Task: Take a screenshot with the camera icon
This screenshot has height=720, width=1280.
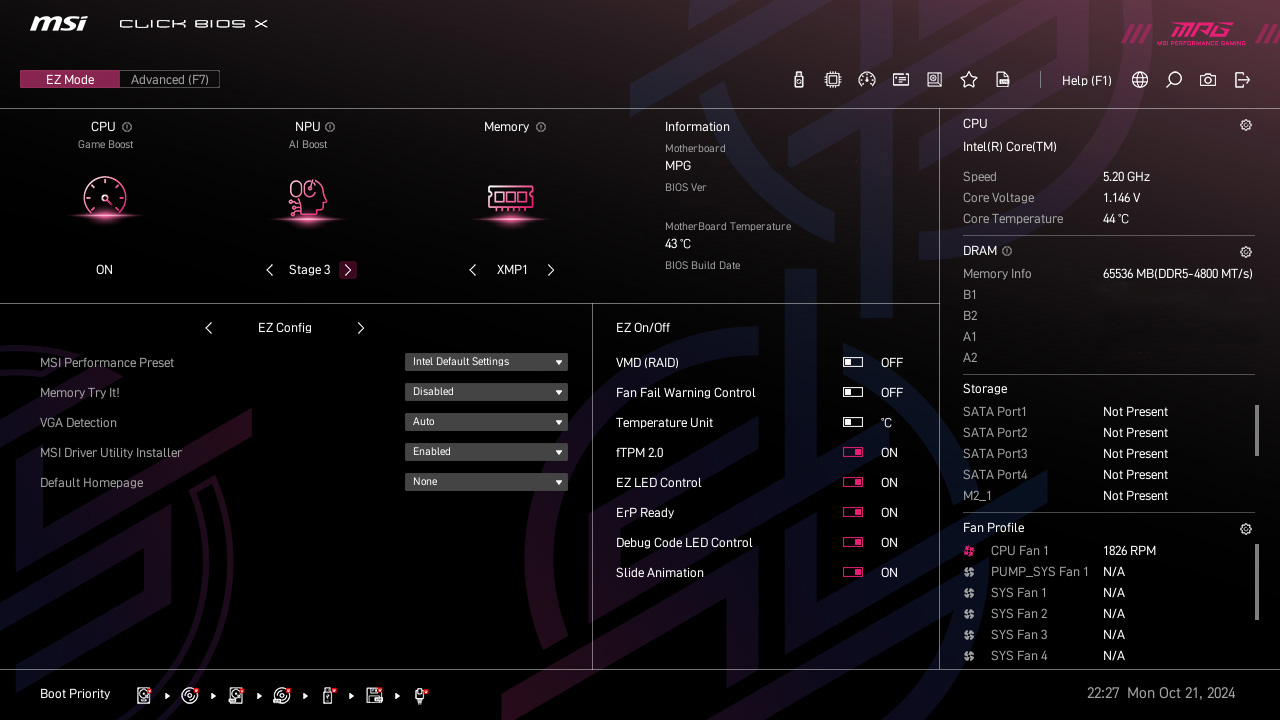Action: click(x=1207, y=80)
